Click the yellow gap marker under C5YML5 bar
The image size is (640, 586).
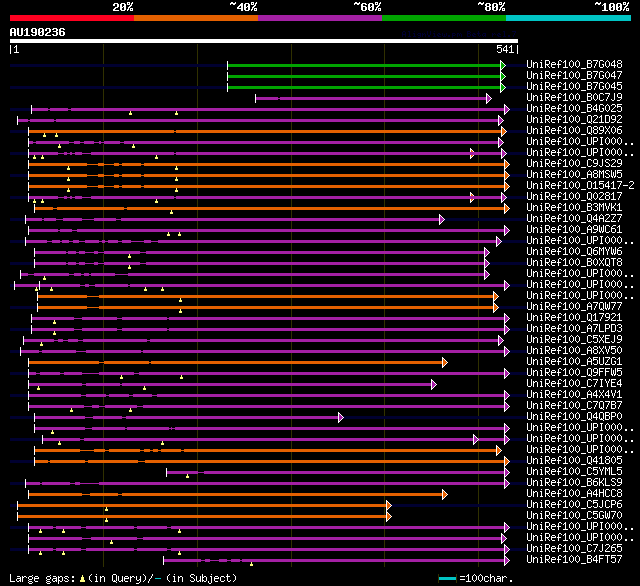coord(187,476)
